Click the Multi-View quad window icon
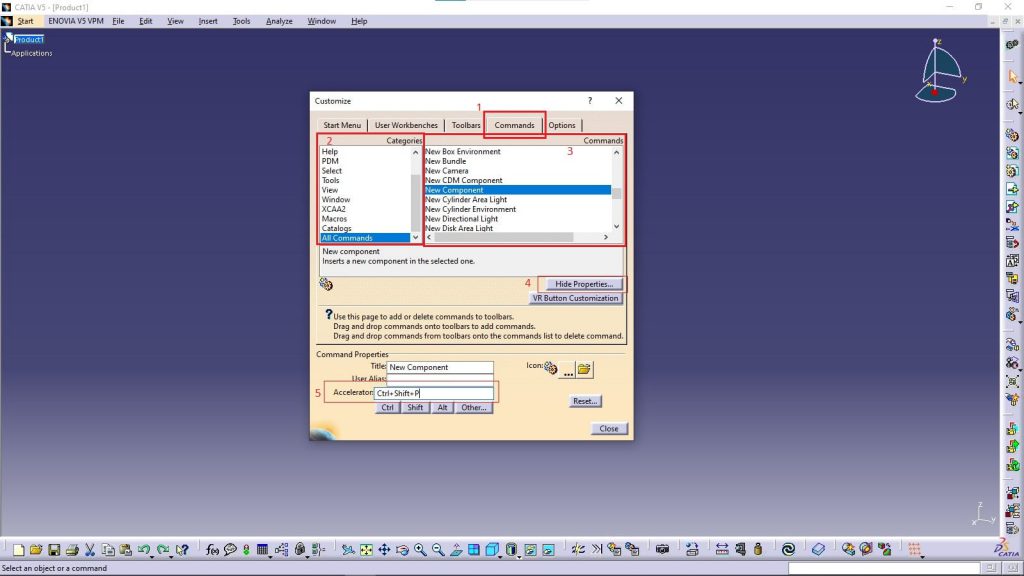Viewport: 1024px width, 576px height. 473,550
